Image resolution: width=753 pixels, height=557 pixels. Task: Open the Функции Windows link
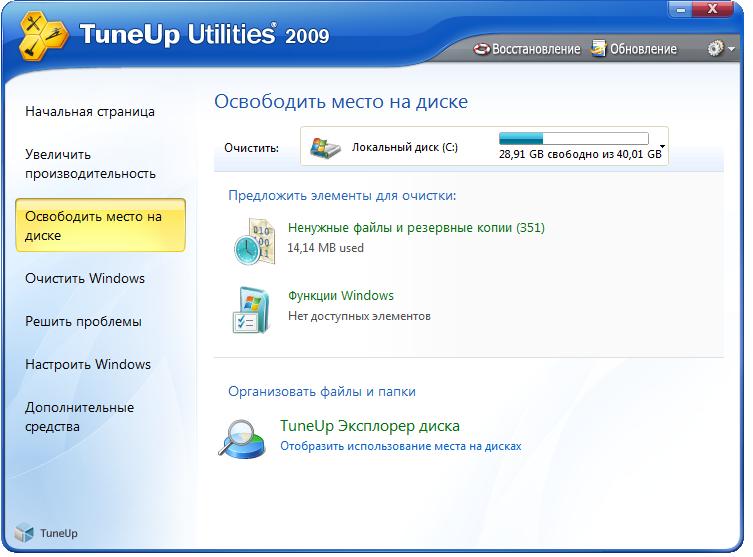click(x=340, y=295)
